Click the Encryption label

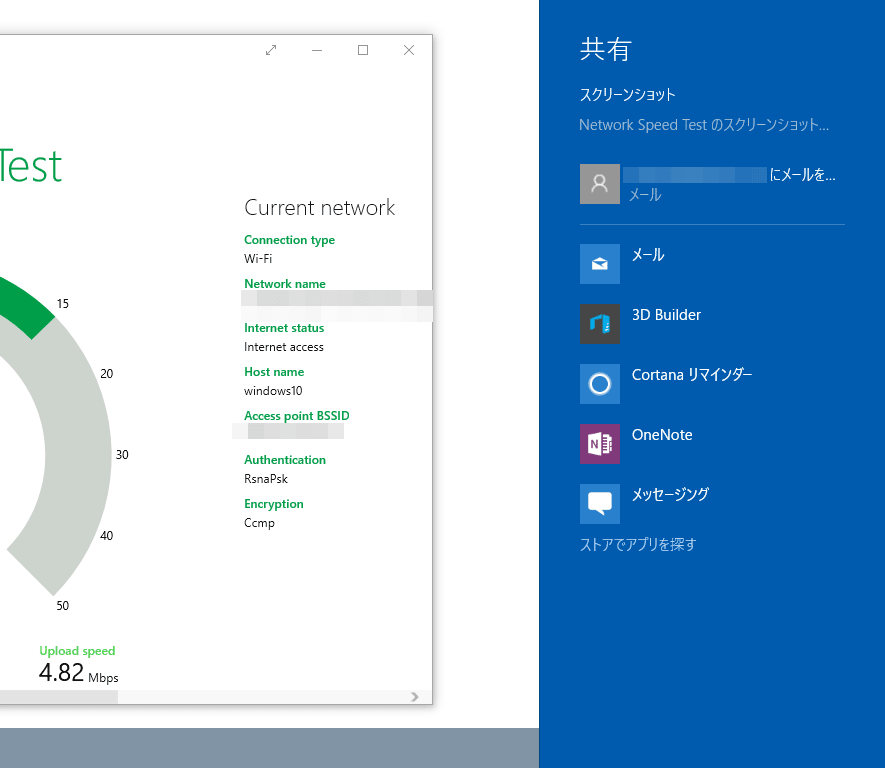tap(274, 504)
